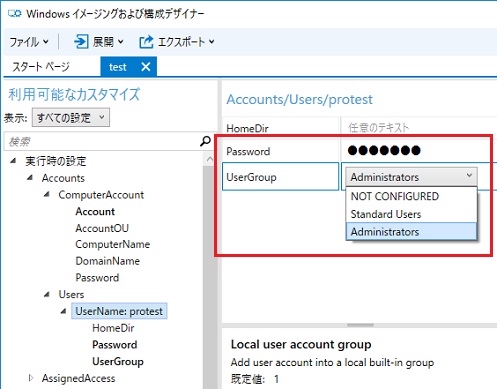Select the test tab
The image size is (497, 389).
[118, 67]
